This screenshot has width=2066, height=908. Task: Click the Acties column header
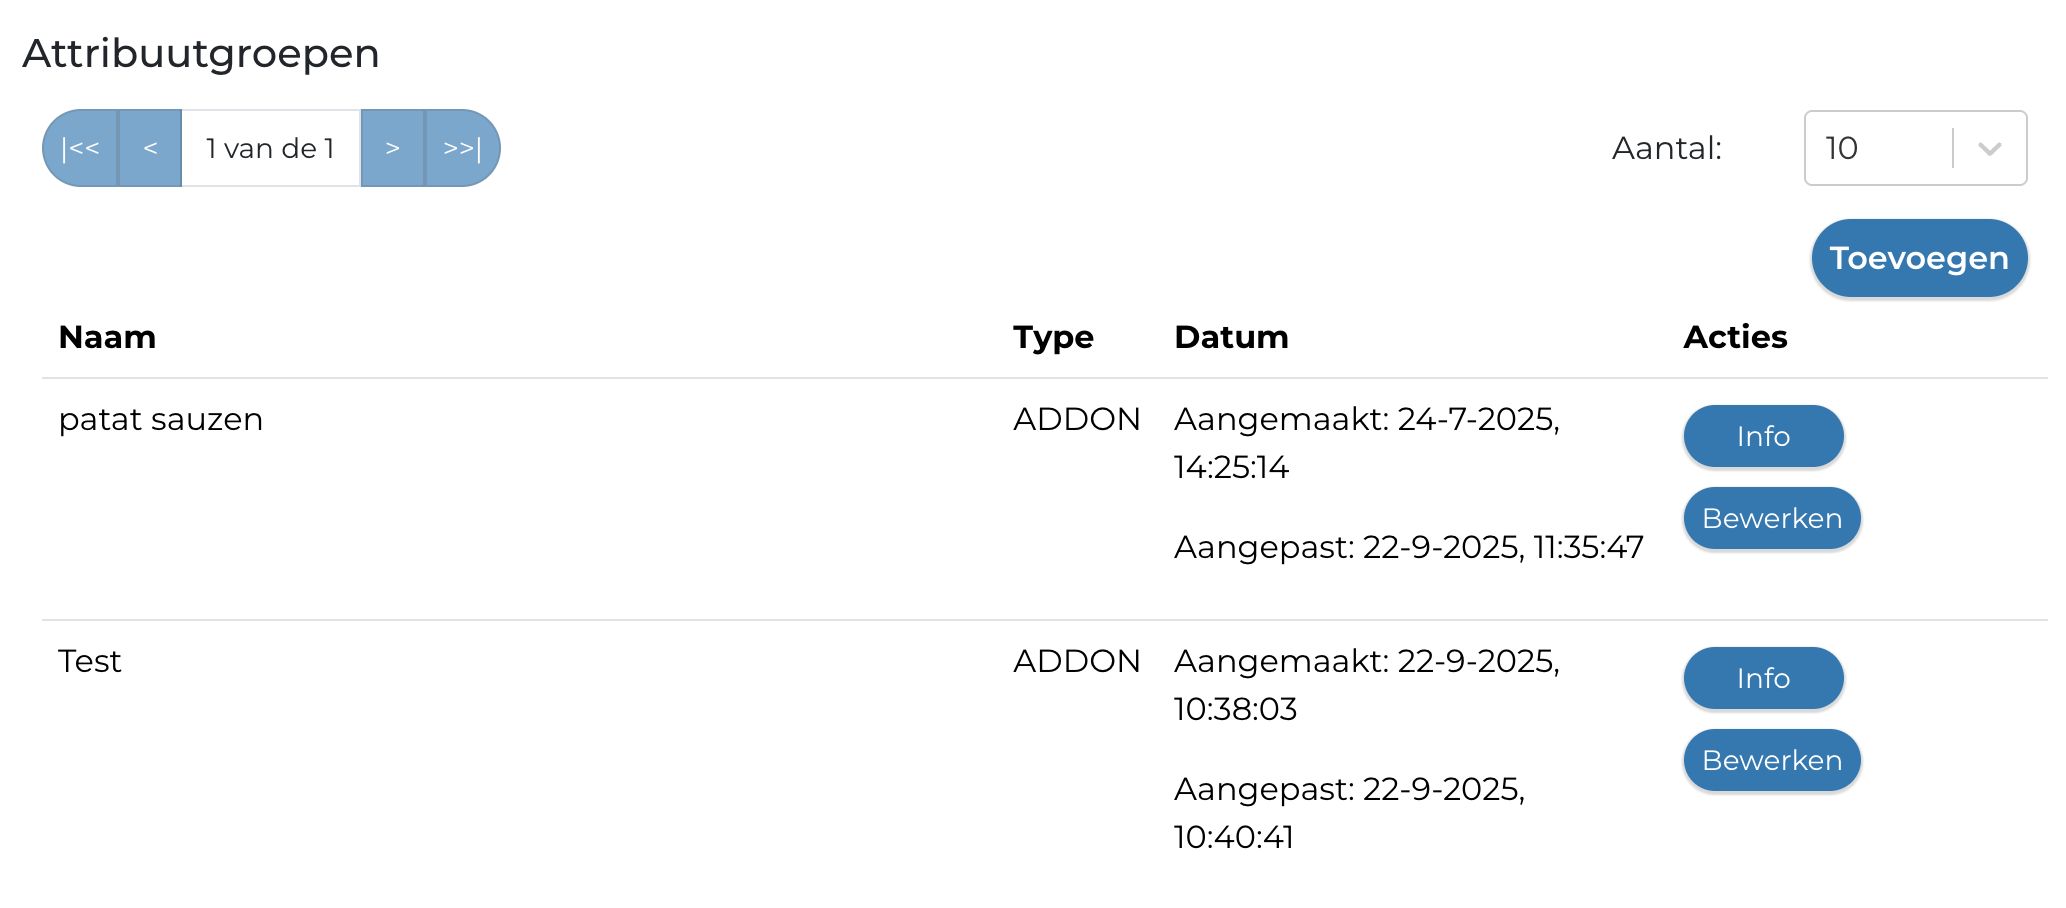(1735, 337)
